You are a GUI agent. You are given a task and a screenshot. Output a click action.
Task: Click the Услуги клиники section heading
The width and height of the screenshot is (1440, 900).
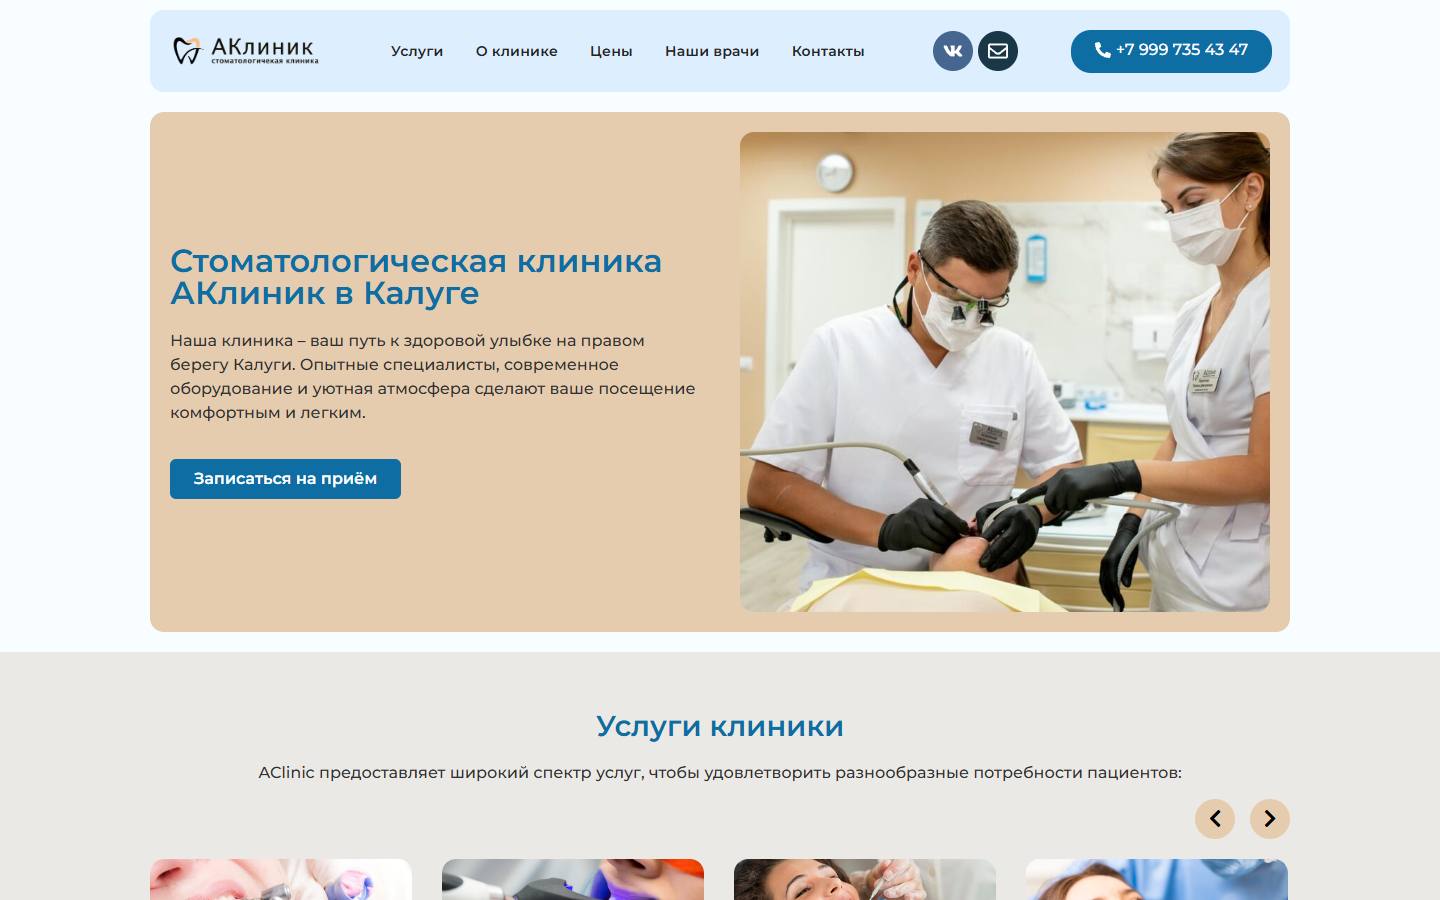[x=720, y=726]
